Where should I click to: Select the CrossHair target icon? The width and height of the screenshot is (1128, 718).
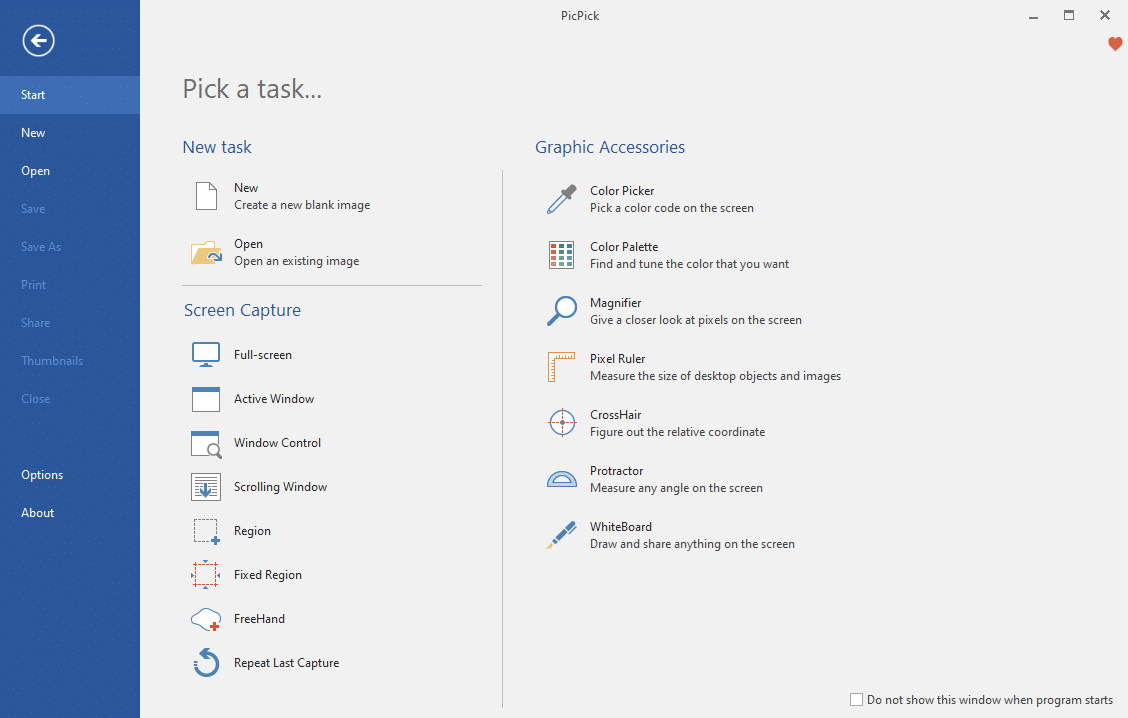point(562,423)
